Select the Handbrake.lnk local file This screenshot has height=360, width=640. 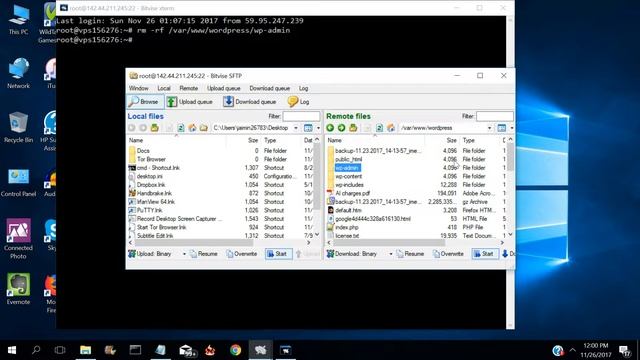154,193
